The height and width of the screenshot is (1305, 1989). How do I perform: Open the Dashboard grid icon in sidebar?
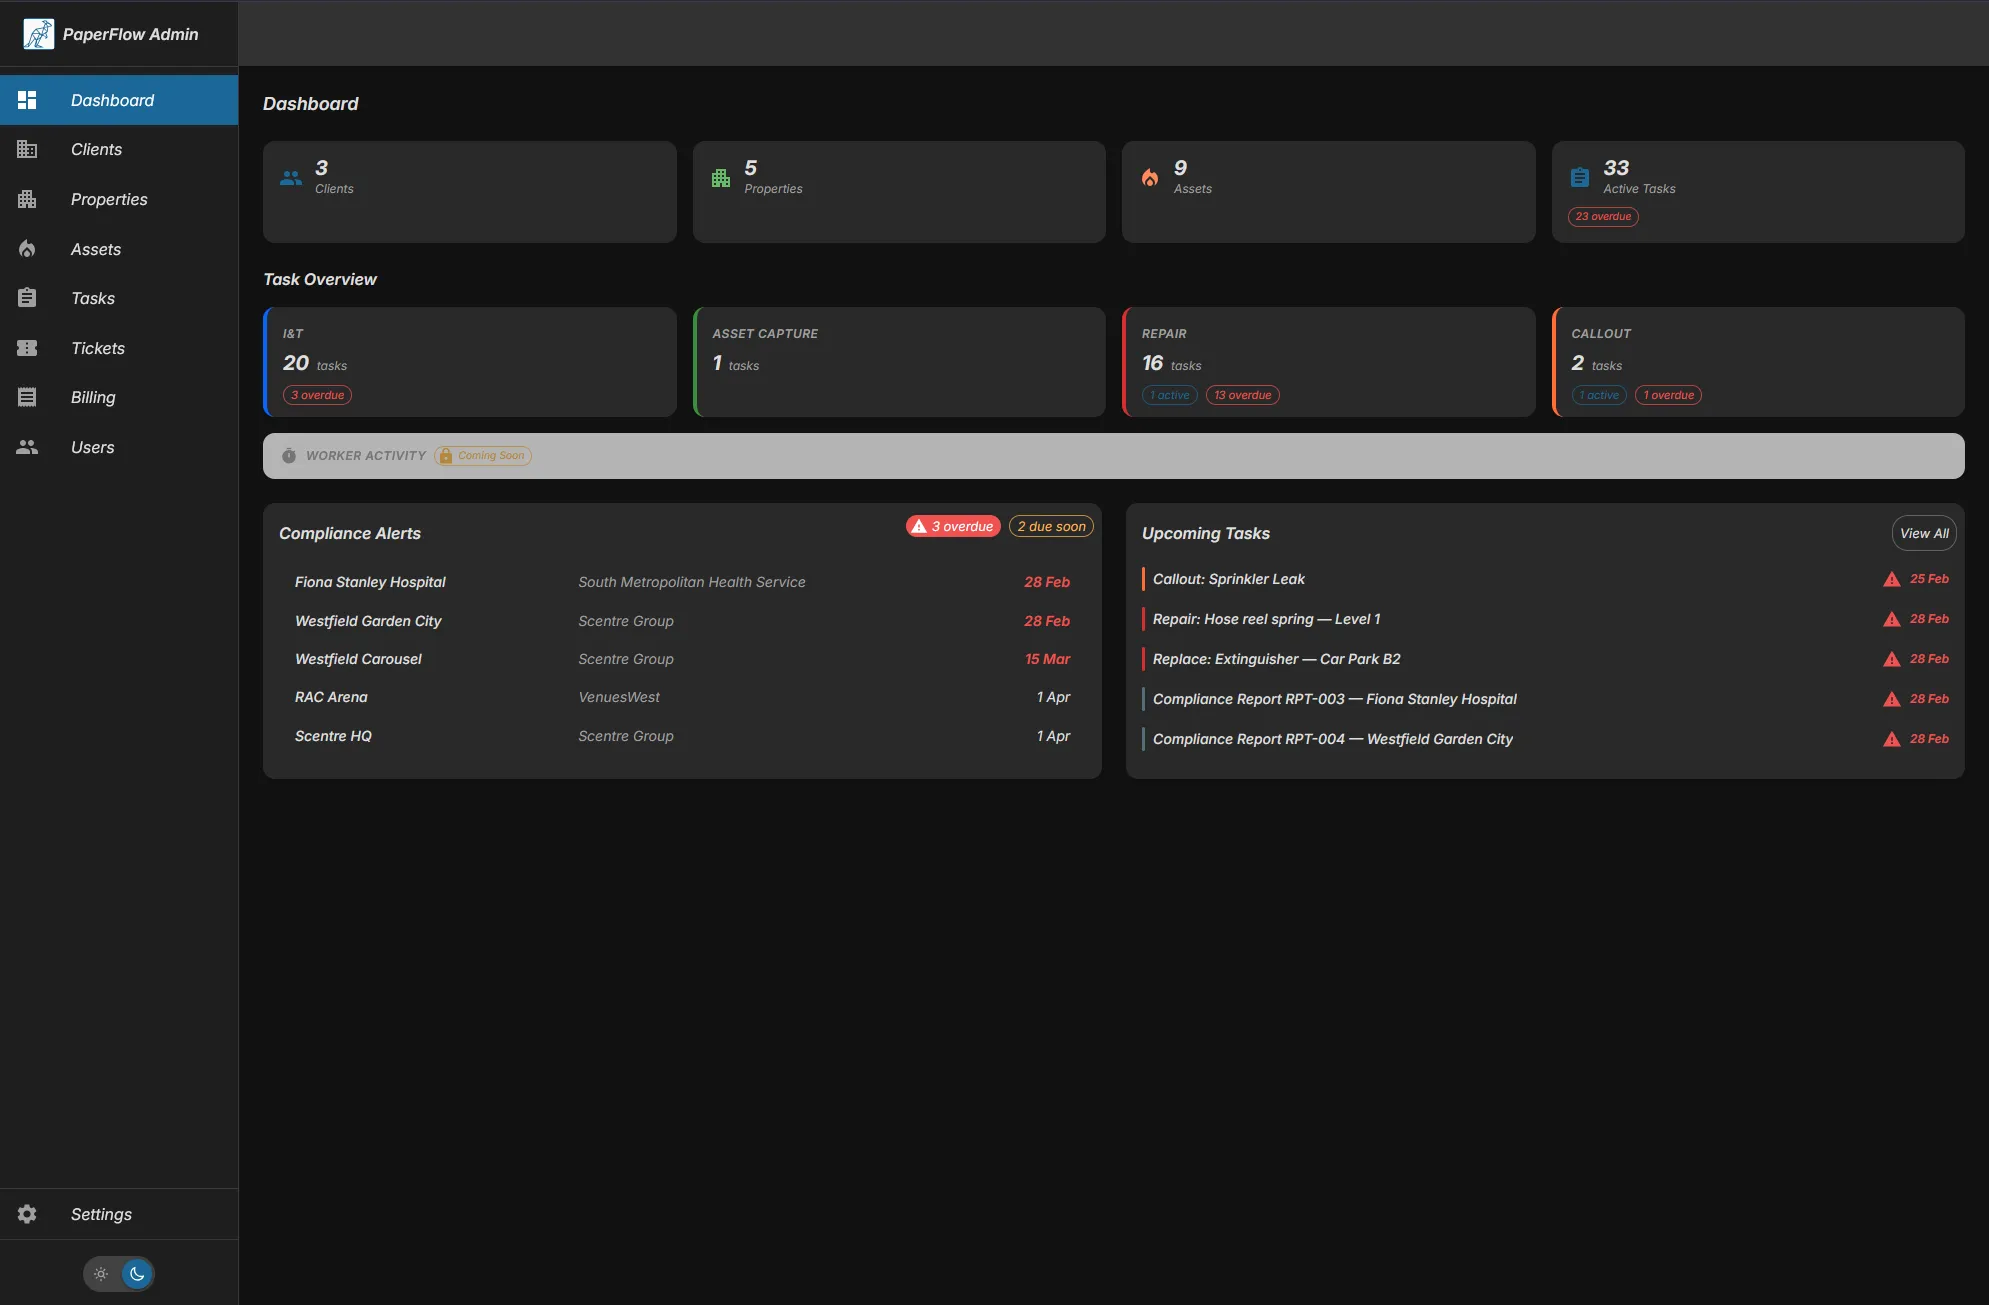(27, 99)
